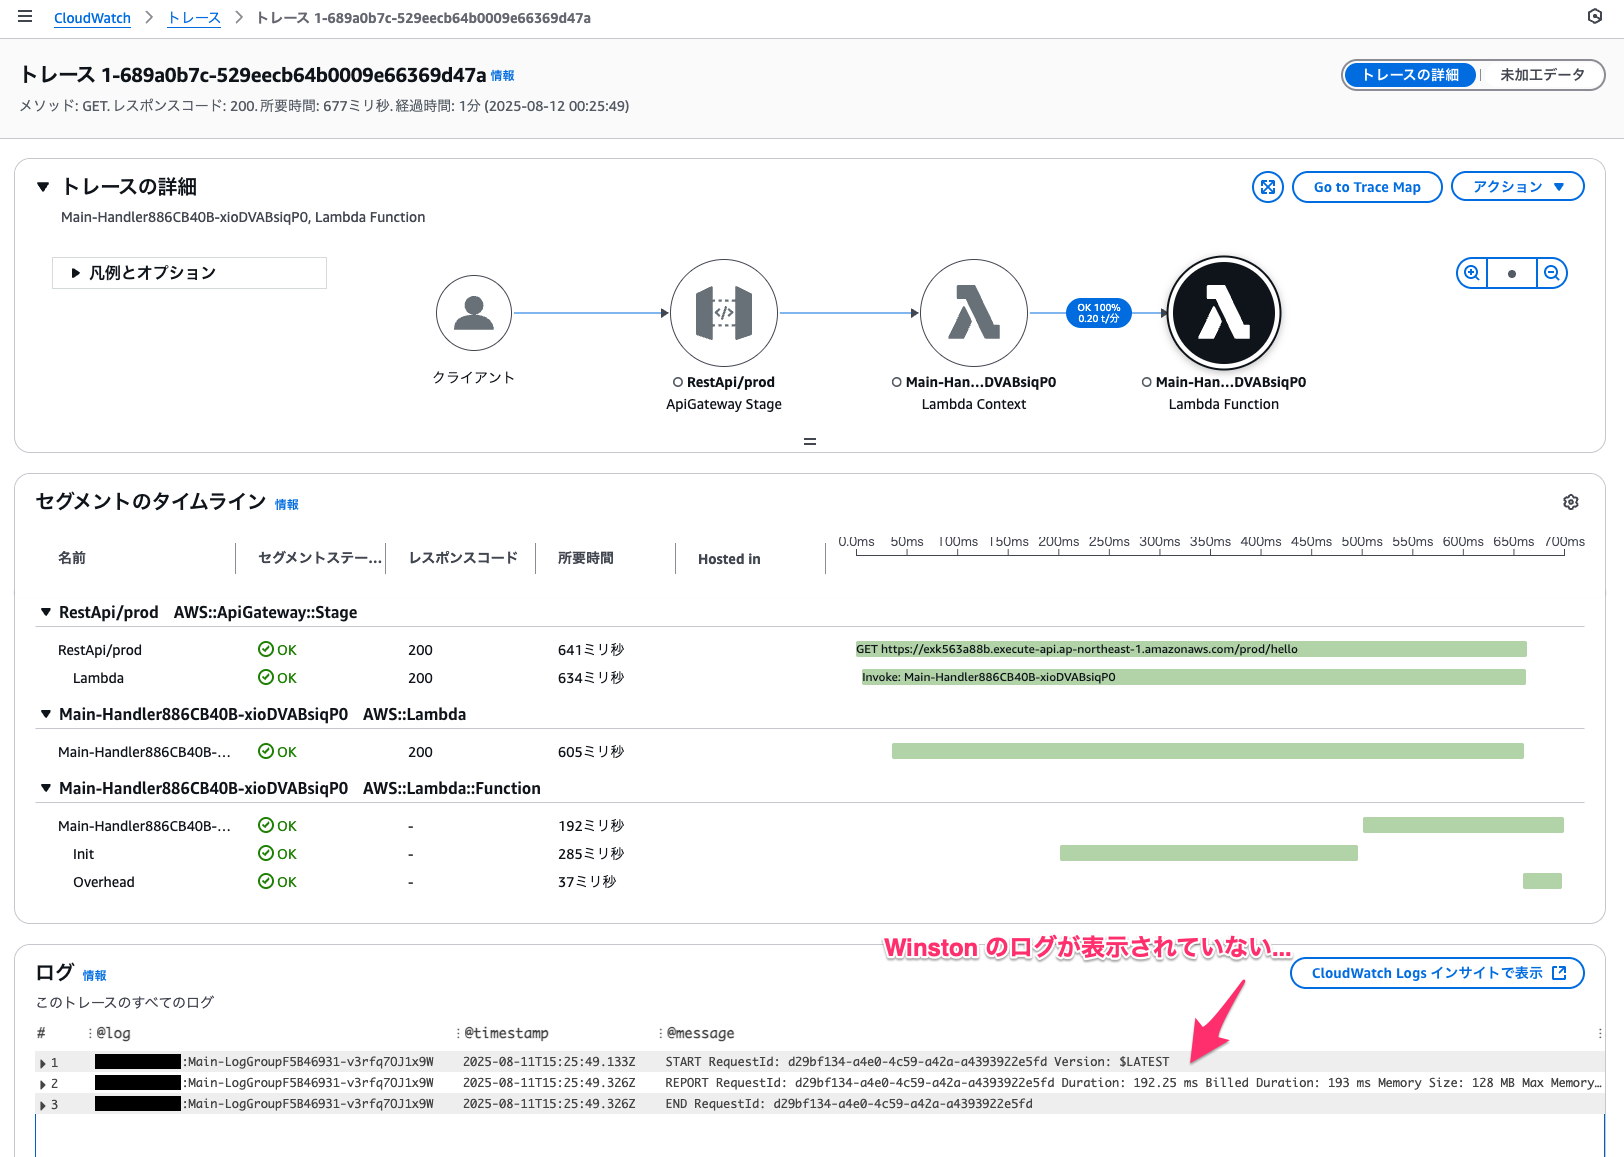Click the @message column header
1624x1157 pixels.
700,1033
